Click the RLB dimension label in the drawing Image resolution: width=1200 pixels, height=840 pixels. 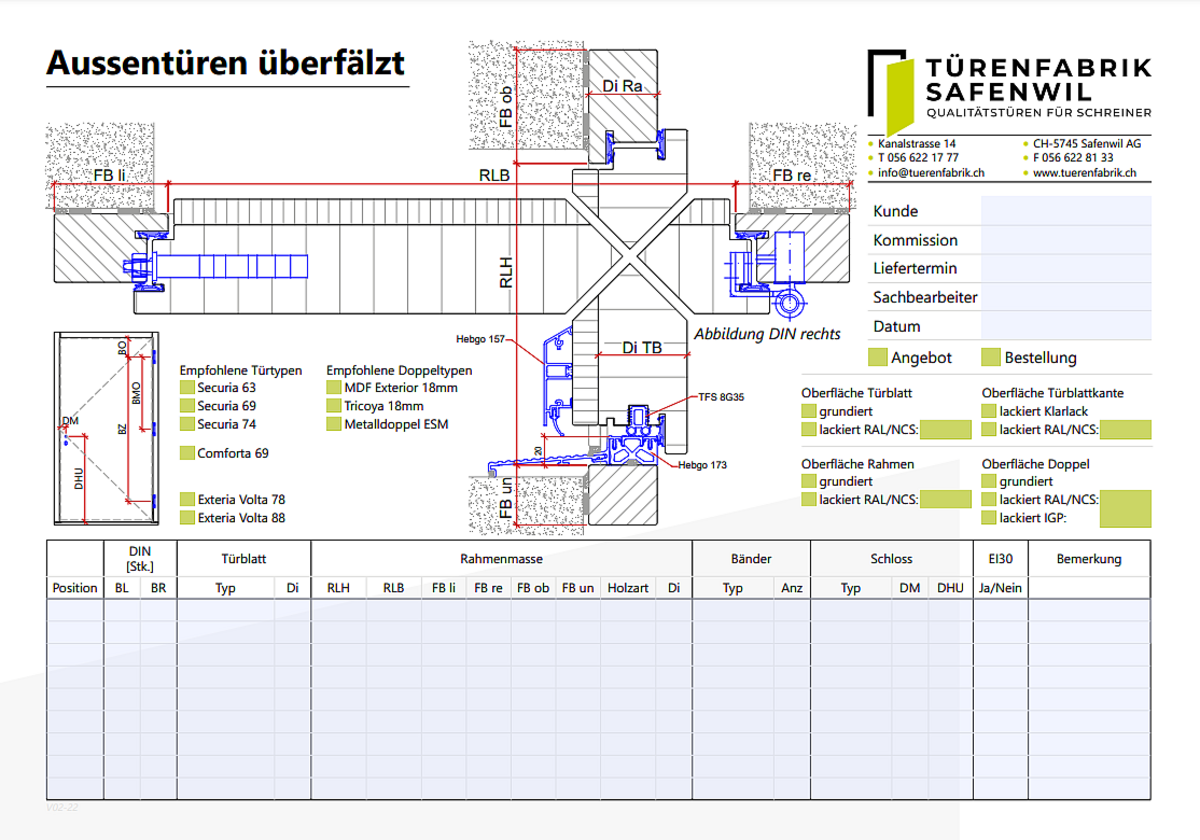click(x=494, y=176)
